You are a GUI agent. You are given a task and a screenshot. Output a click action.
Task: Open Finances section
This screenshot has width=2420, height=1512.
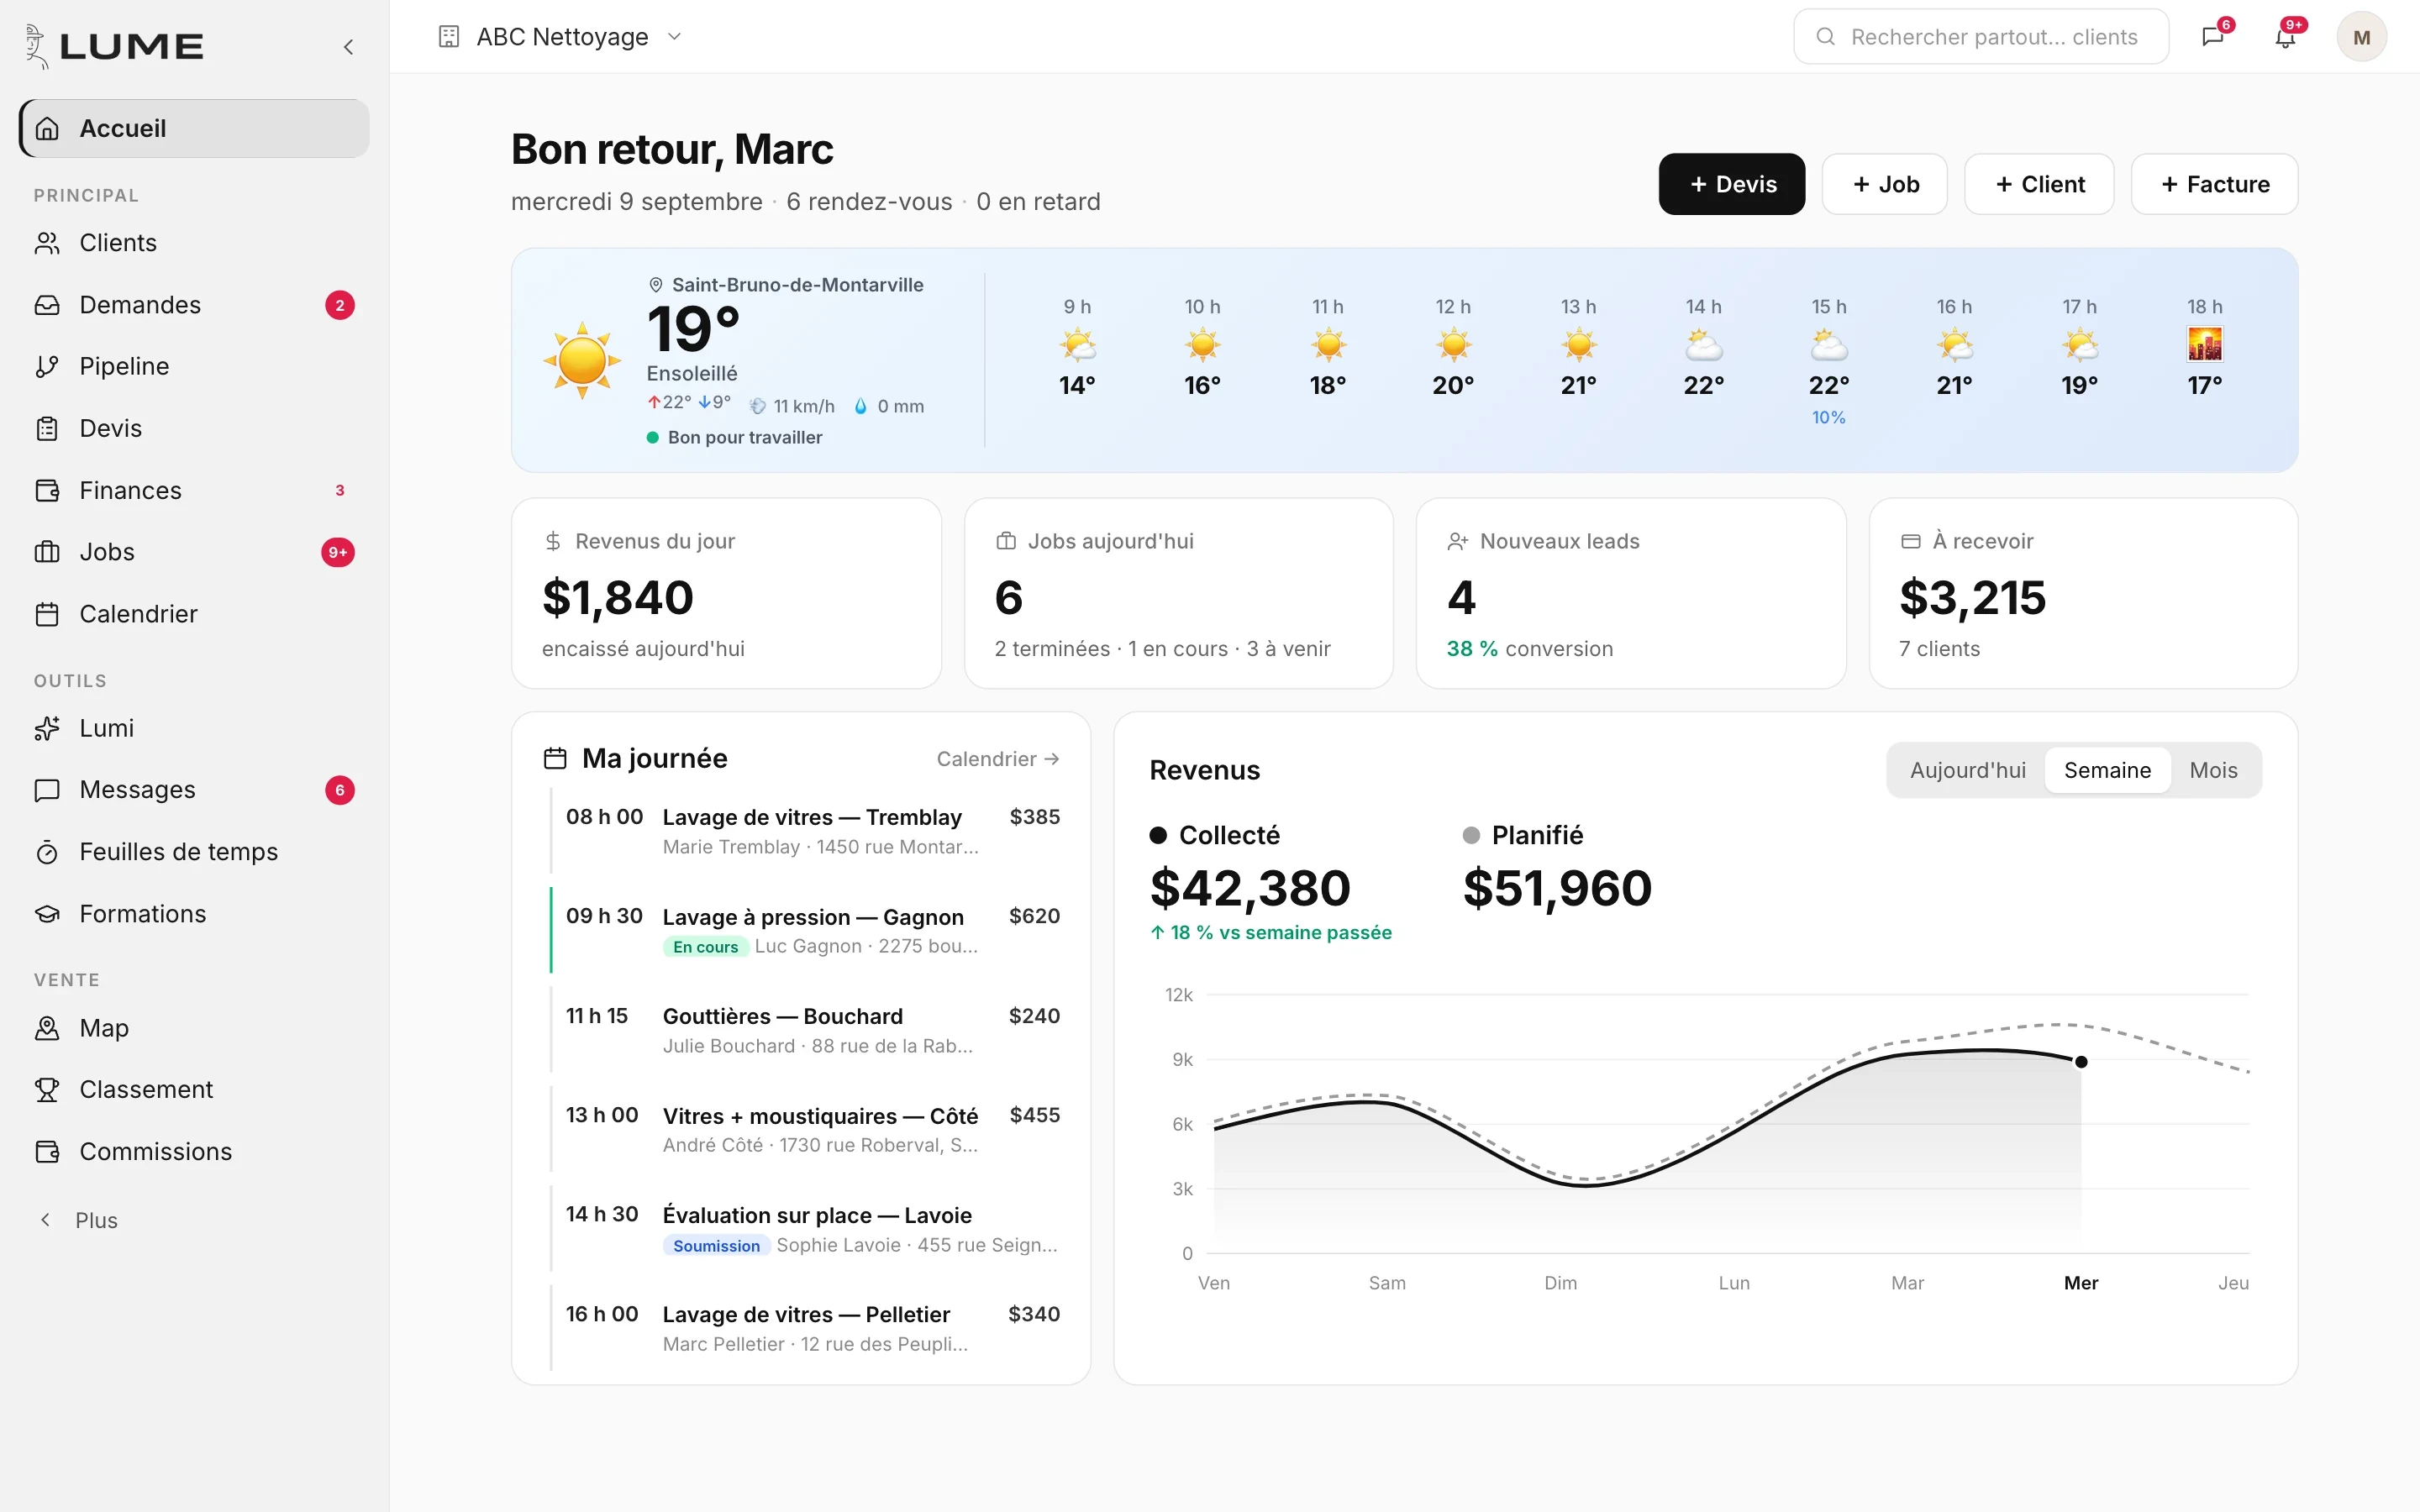pyautogui.click(x=194, y=490)
